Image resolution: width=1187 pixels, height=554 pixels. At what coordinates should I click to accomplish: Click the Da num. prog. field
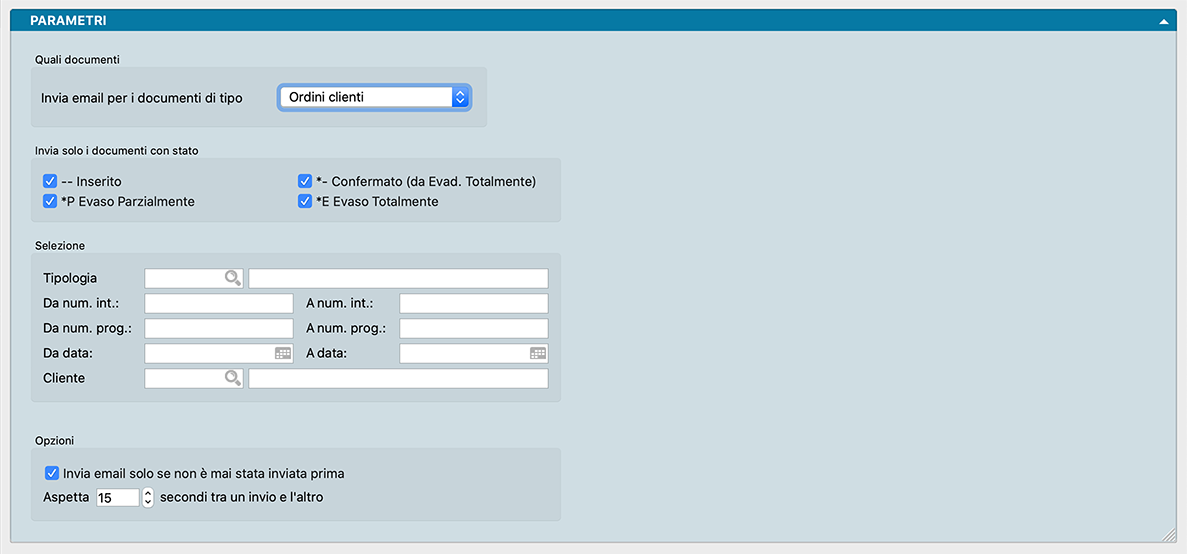point(218,329)
